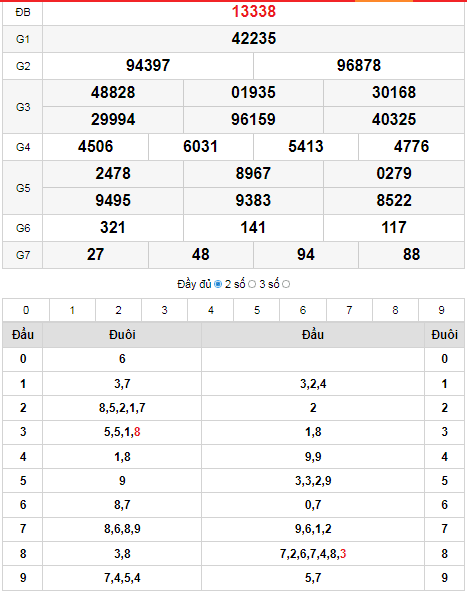The width and height of the screenshot is (467, 595).
Task: Select digit filter tab 6
Action: (303, 310)
